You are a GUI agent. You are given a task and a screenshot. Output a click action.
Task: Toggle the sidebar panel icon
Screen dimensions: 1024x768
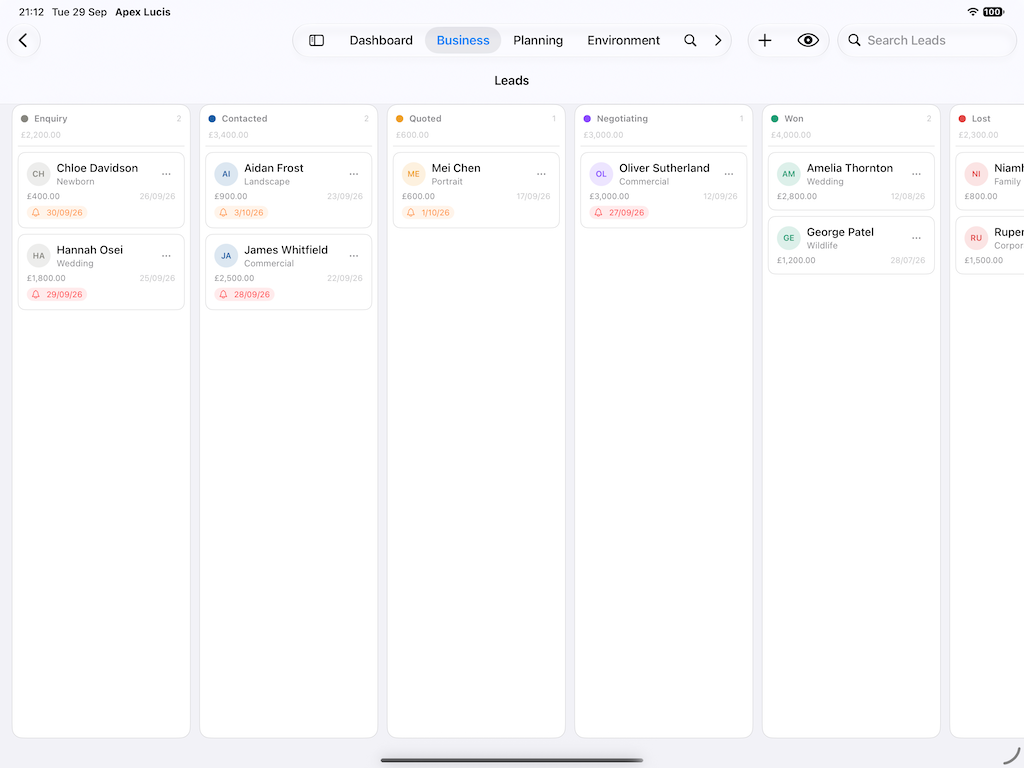click(x=316, y=40)
